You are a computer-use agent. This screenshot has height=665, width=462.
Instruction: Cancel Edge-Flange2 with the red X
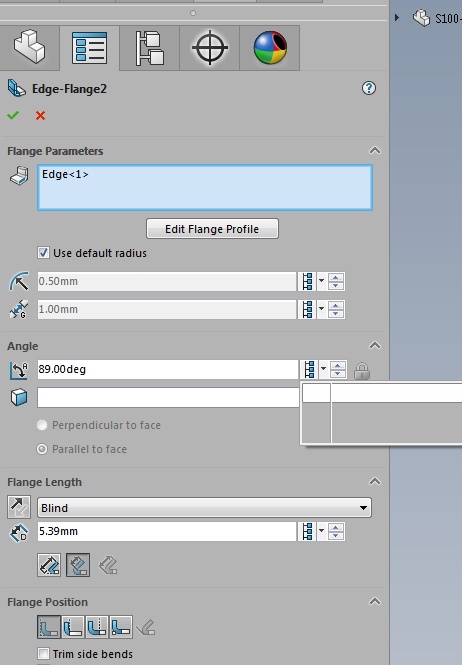point(40,115)
